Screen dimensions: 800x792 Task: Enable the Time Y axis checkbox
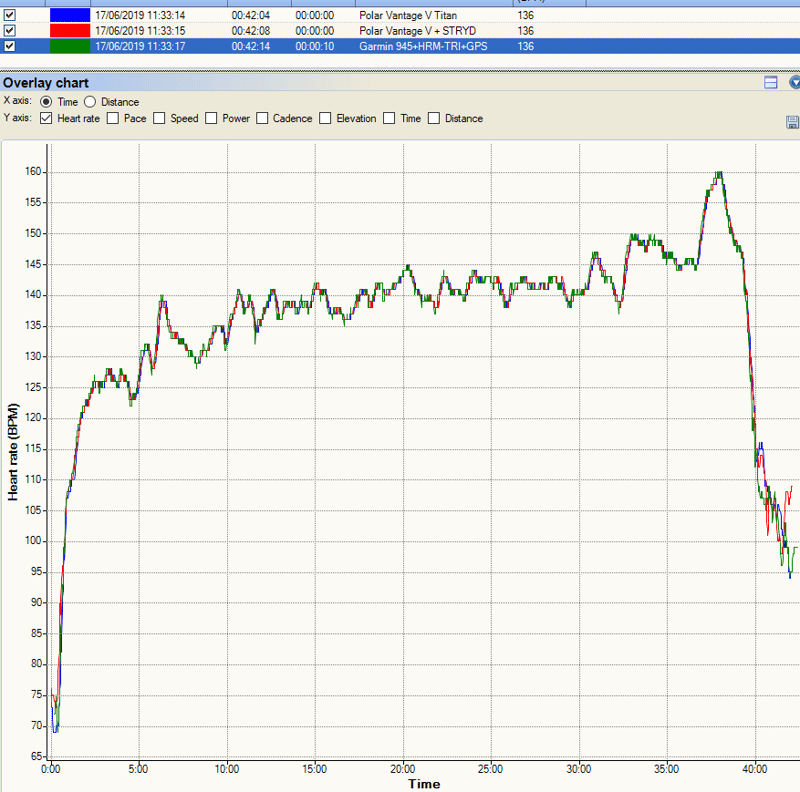point(389,118)
